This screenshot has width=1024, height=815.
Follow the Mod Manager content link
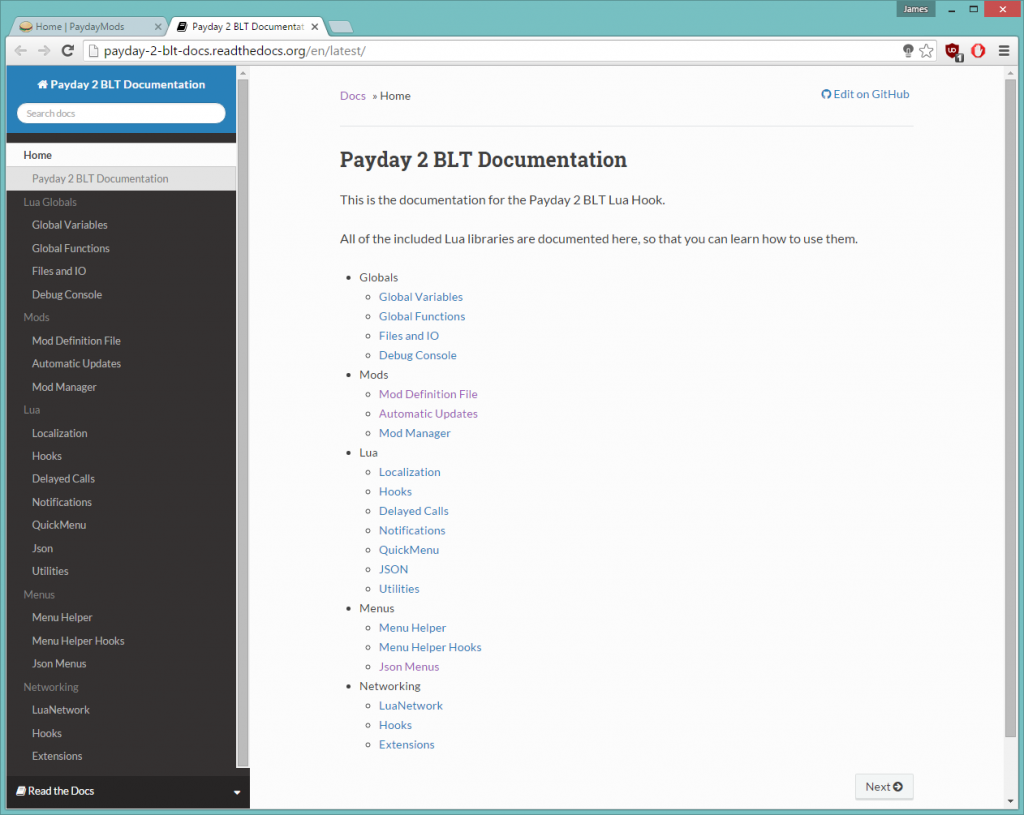415,433
